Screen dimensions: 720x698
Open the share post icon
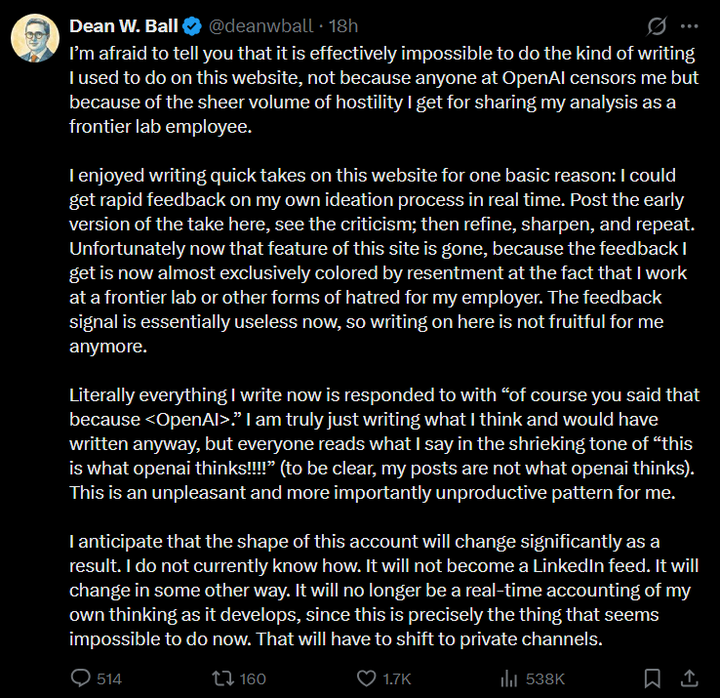click(689, 678)
